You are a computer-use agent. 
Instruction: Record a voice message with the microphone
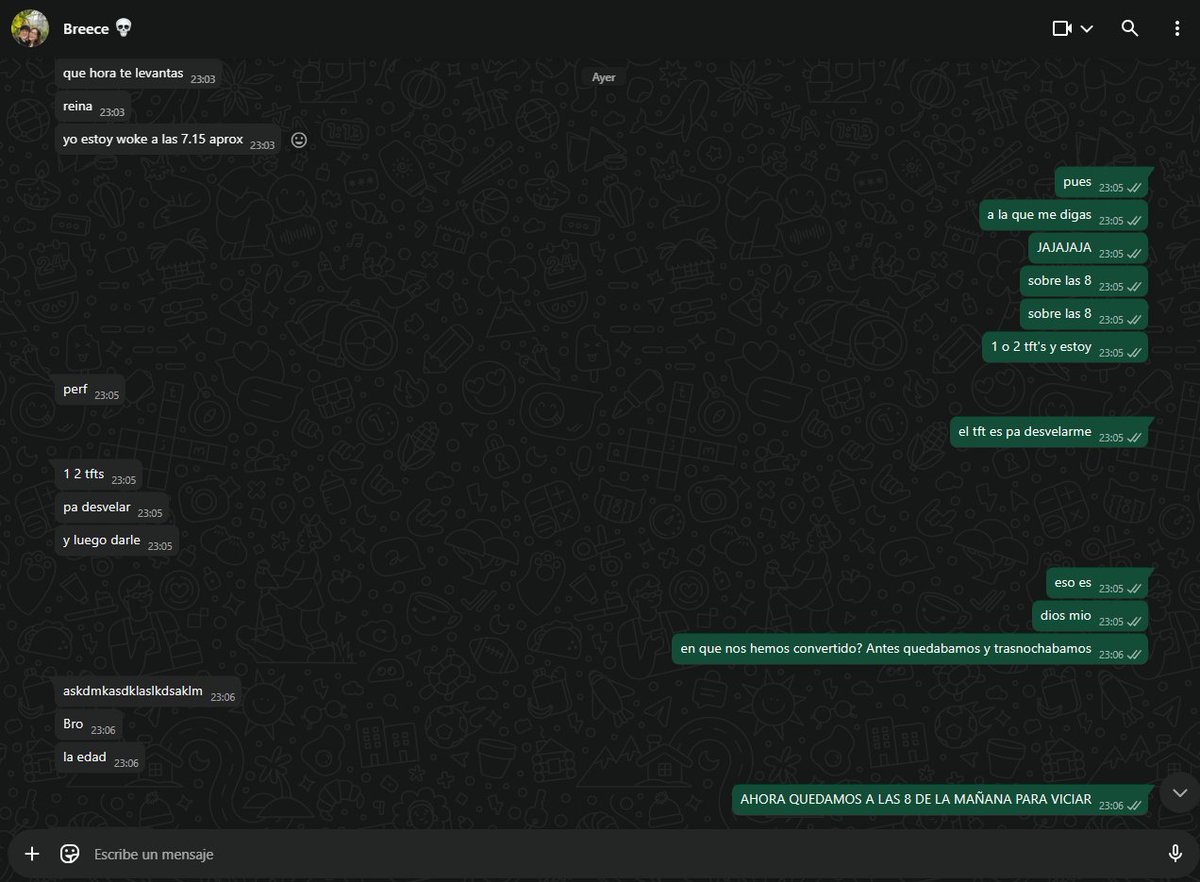[x=1176, y=854]
